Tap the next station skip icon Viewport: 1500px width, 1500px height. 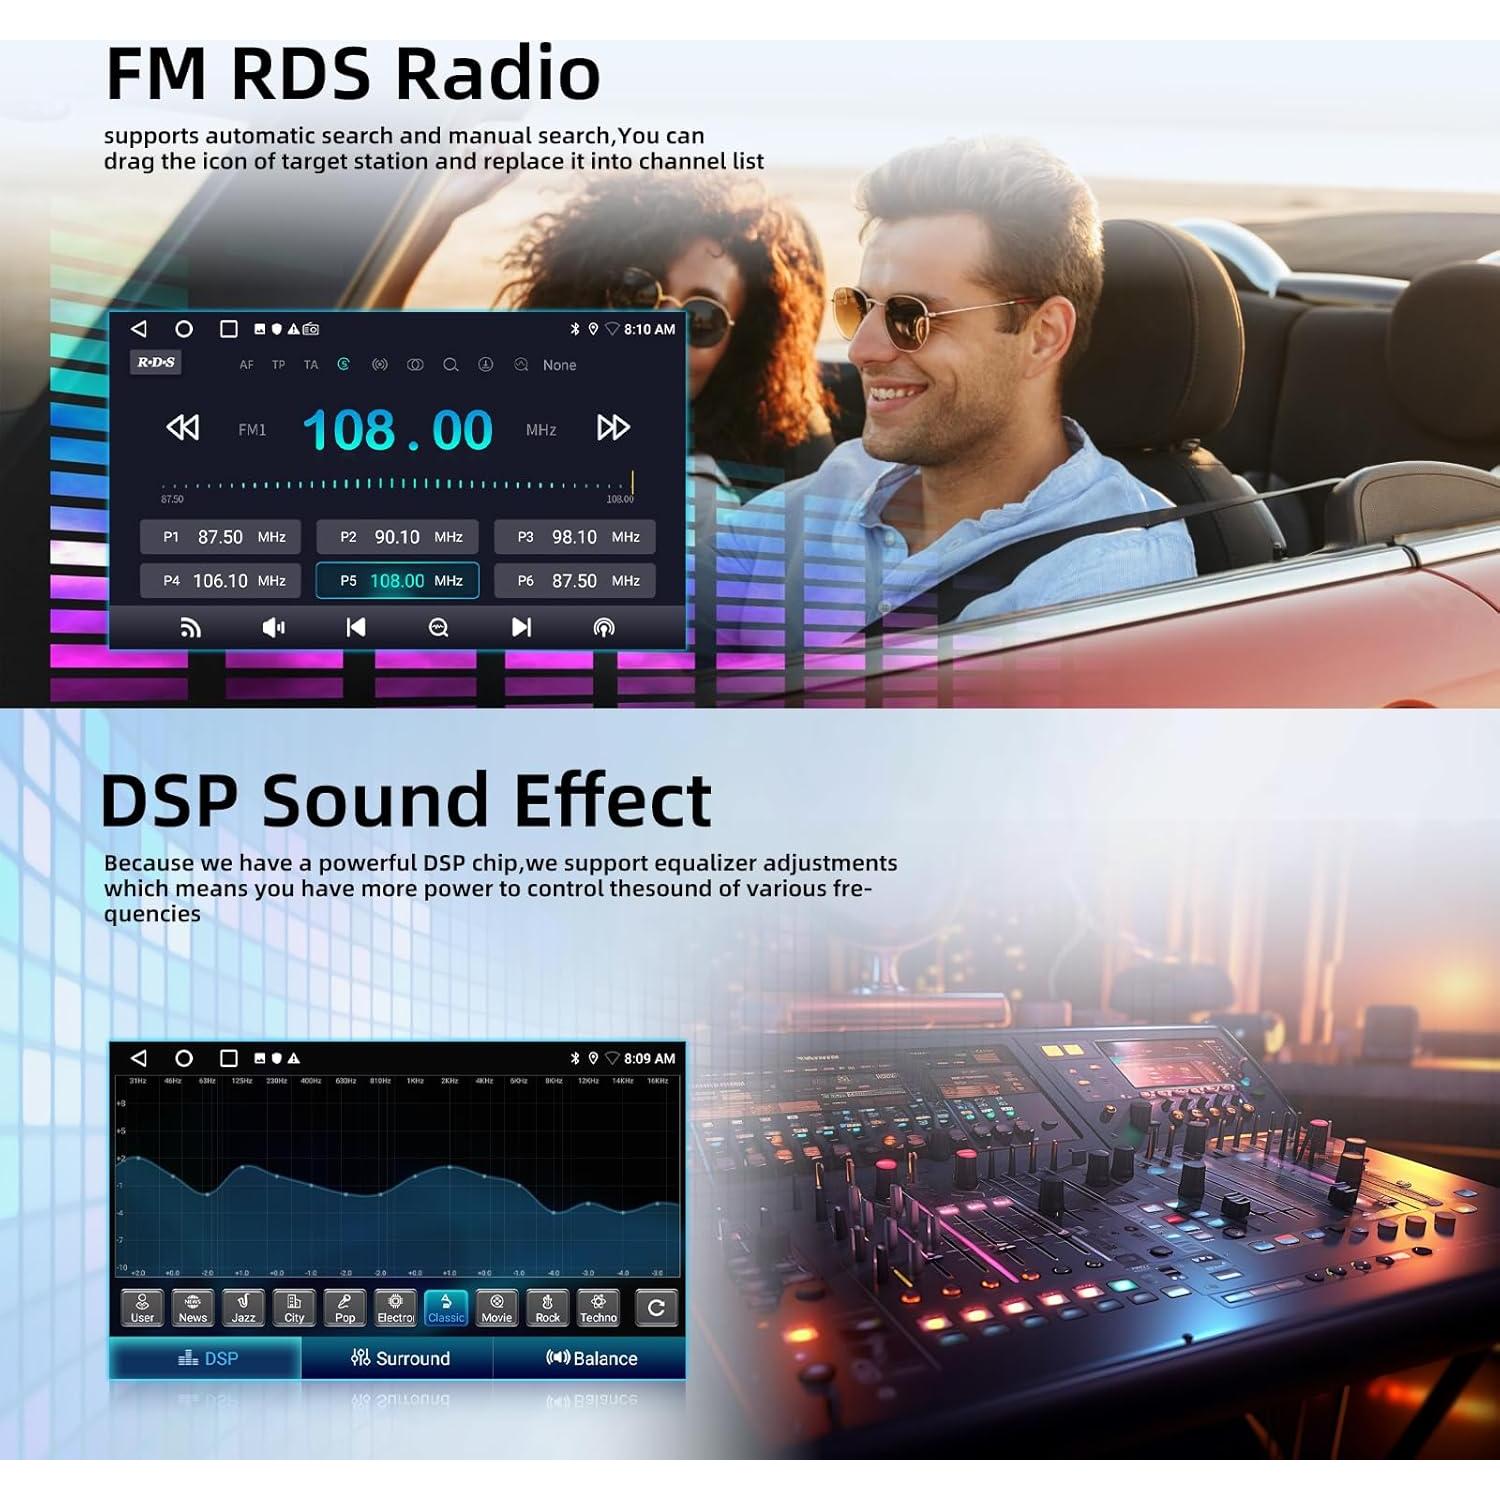coord(521,627)
